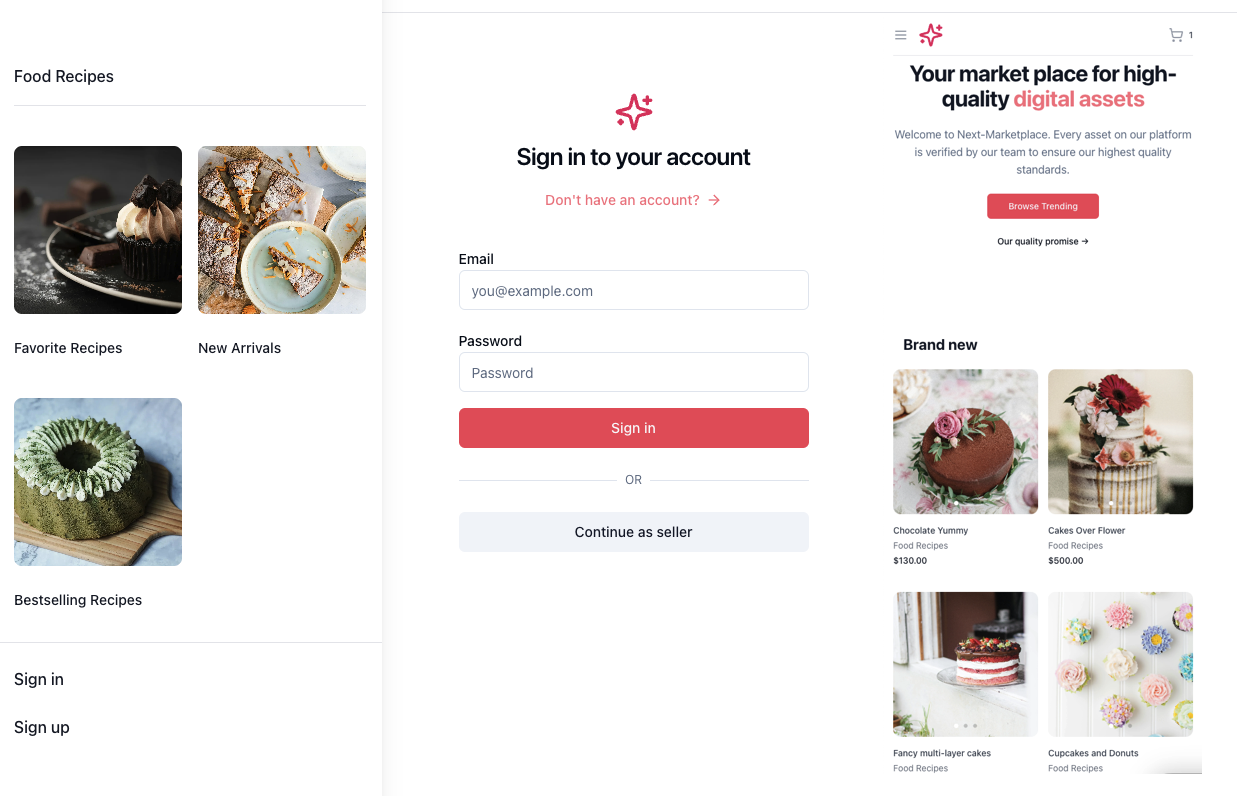Click Continue as seller button
Viewport: 1242px width, 796px height.
[633, 532]
